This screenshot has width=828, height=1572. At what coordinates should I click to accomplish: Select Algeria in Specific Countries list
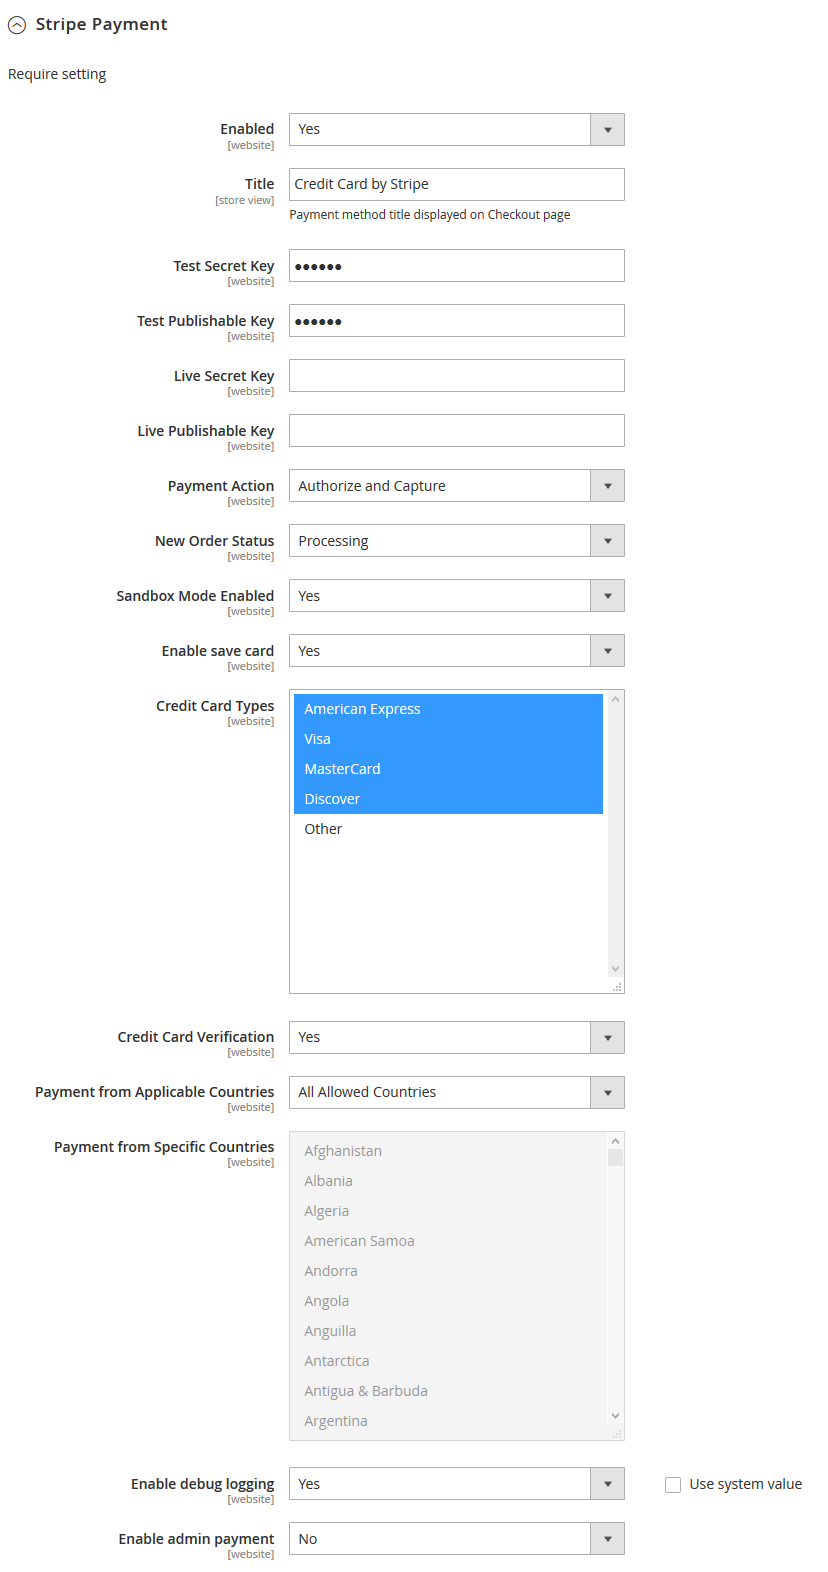tap(449, 1211)
